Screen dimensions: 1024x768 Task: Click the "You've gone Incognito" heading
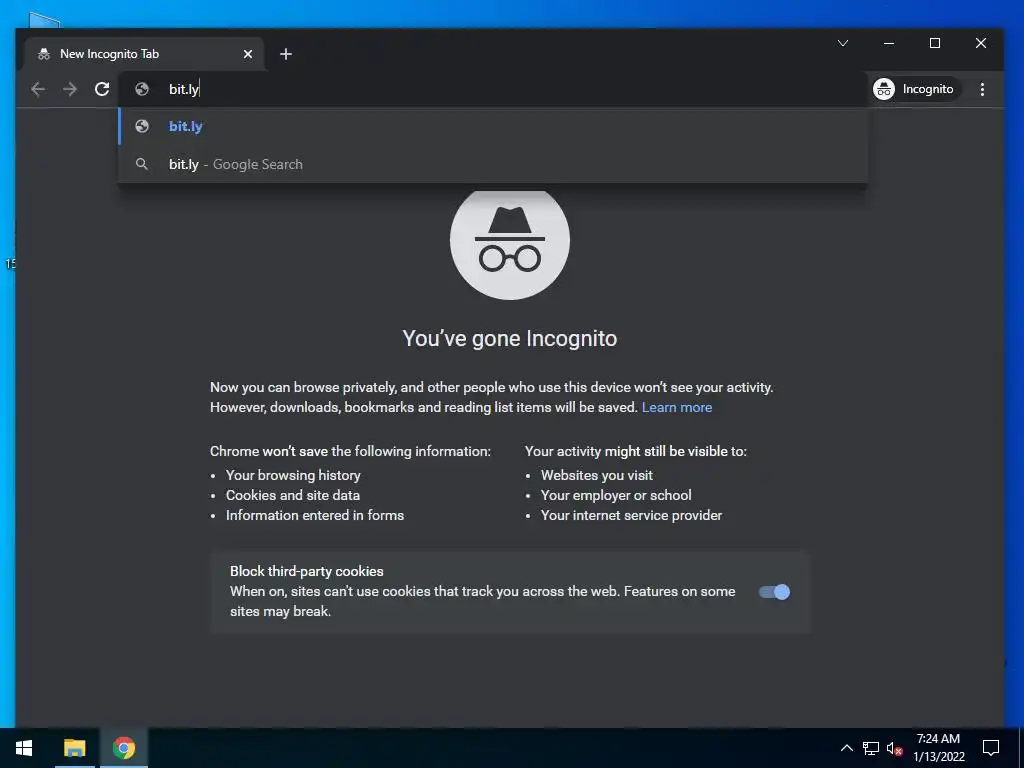pos(509,338)
